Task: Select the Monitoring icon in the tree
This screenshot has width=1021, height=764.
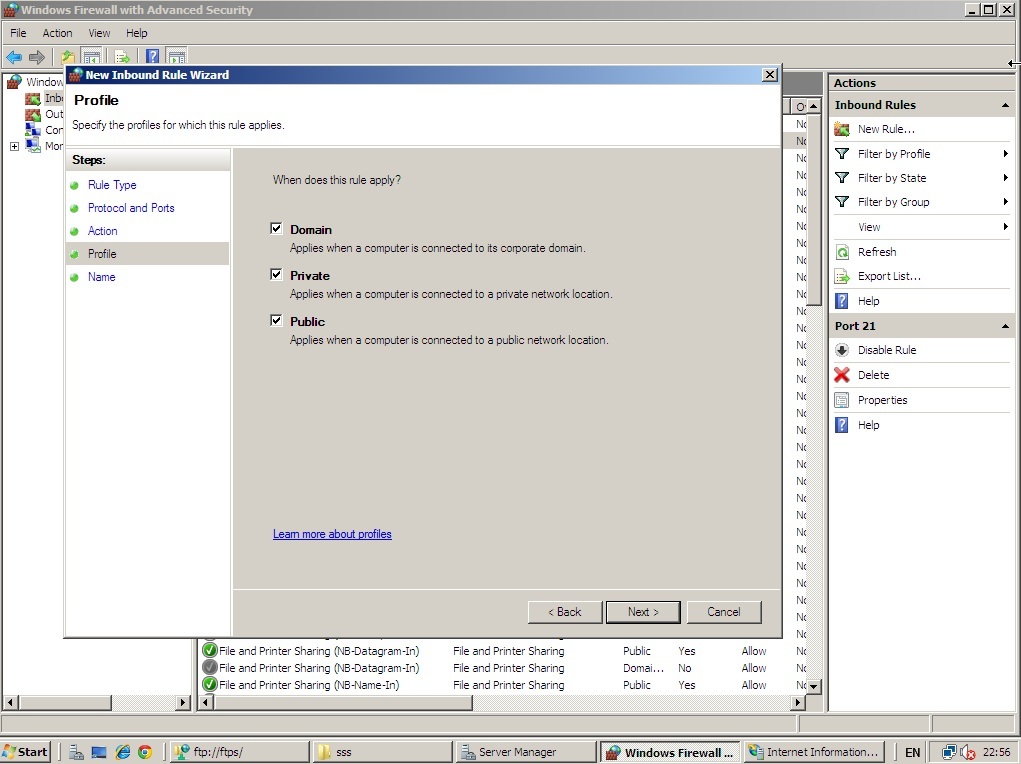Action: [33, 146]
